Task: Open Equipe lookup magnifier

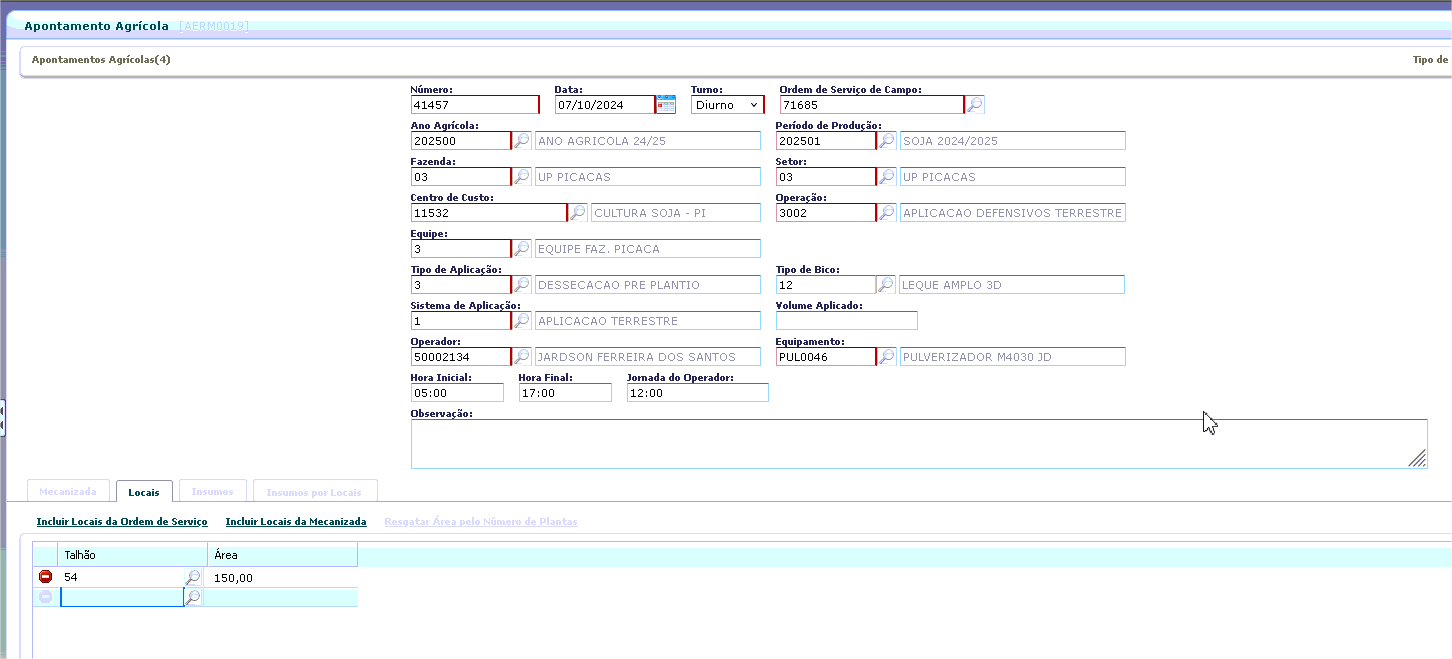Action: coord(522,248)
